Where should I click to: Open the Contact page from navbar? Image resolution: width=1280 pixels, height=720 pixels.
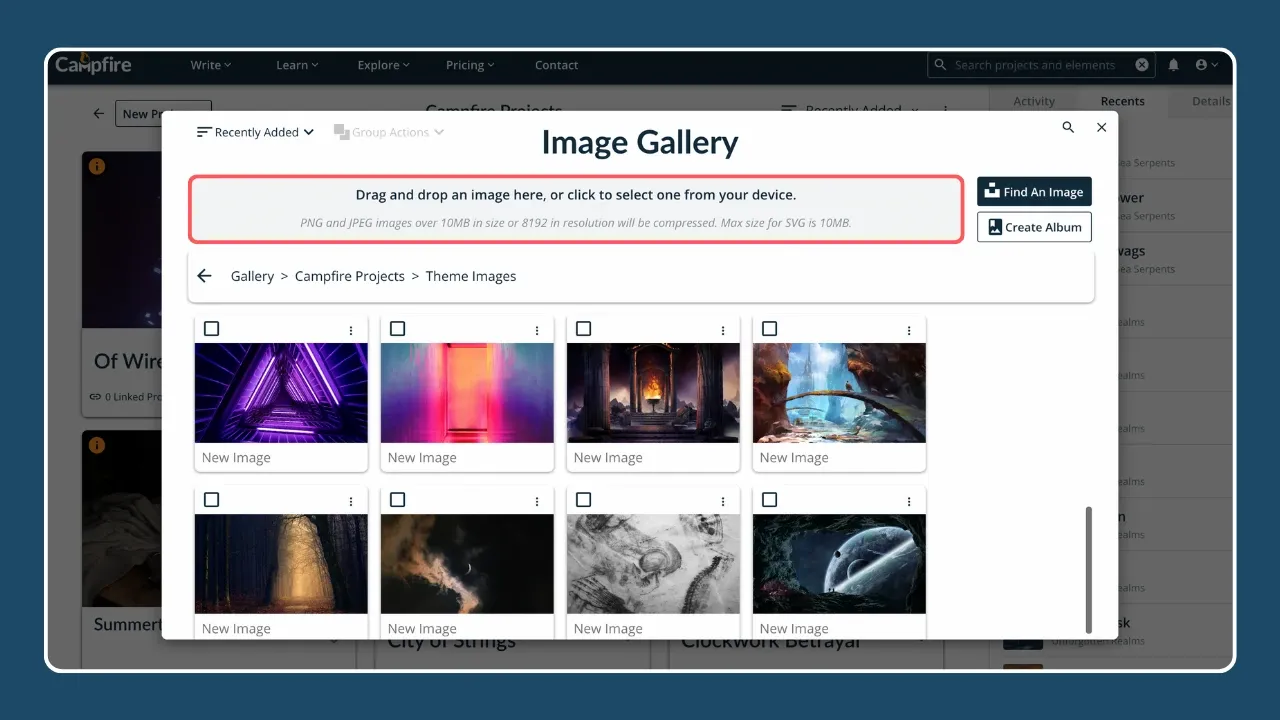[556, 65]
